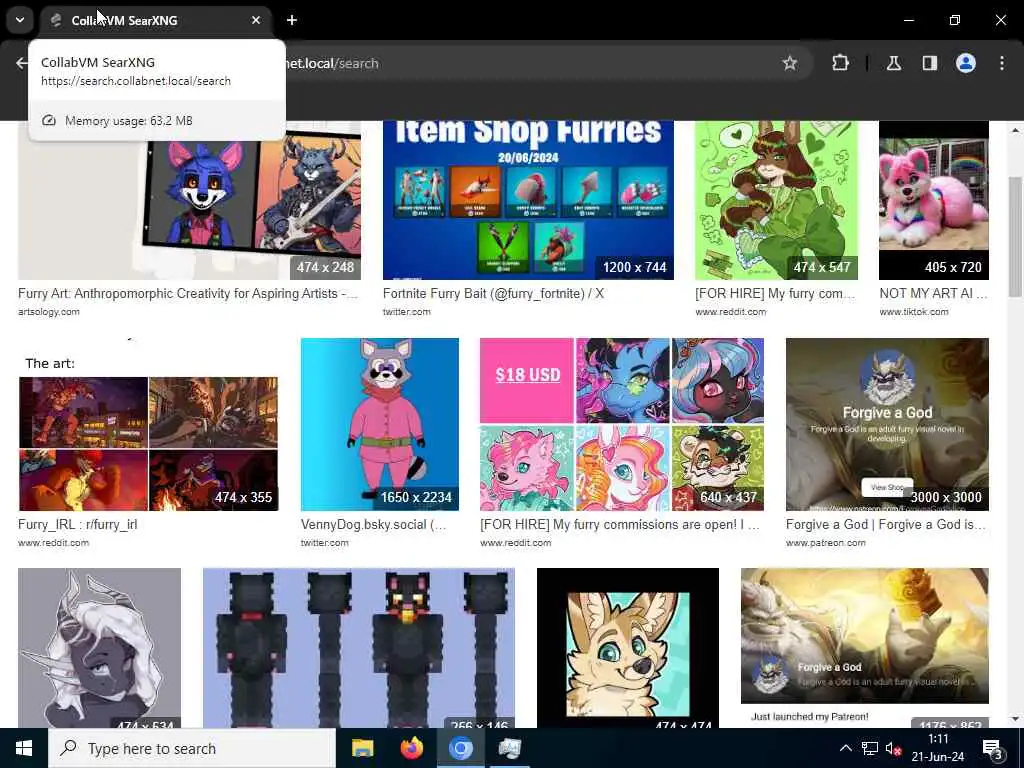Click the page's vertical scrollbar thumb
Viewport: 1024px width, 768px height.
[x=1015, y=236]
